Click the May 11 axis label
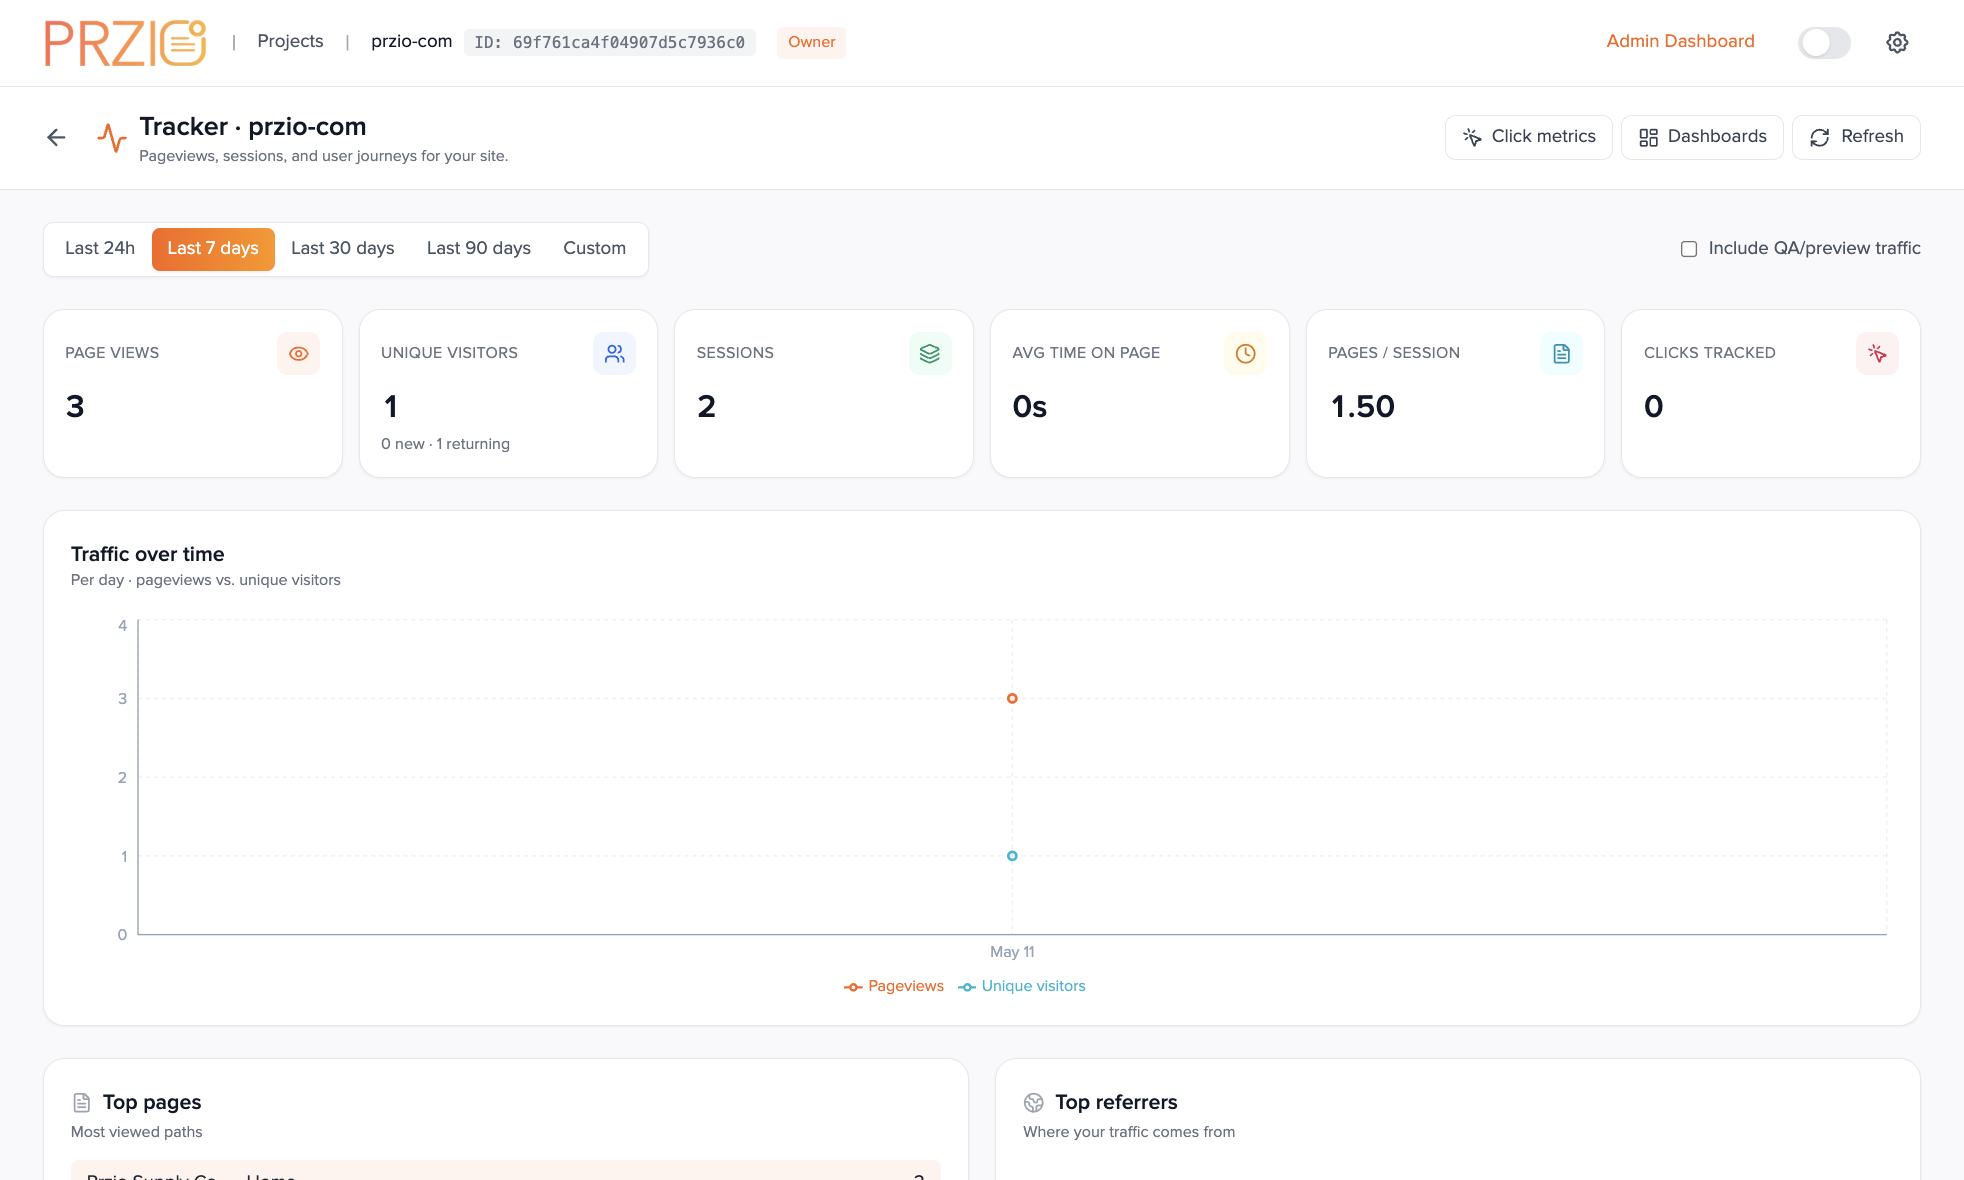This screenshot has height=1180, width=1964. [x=1012, y=952]
